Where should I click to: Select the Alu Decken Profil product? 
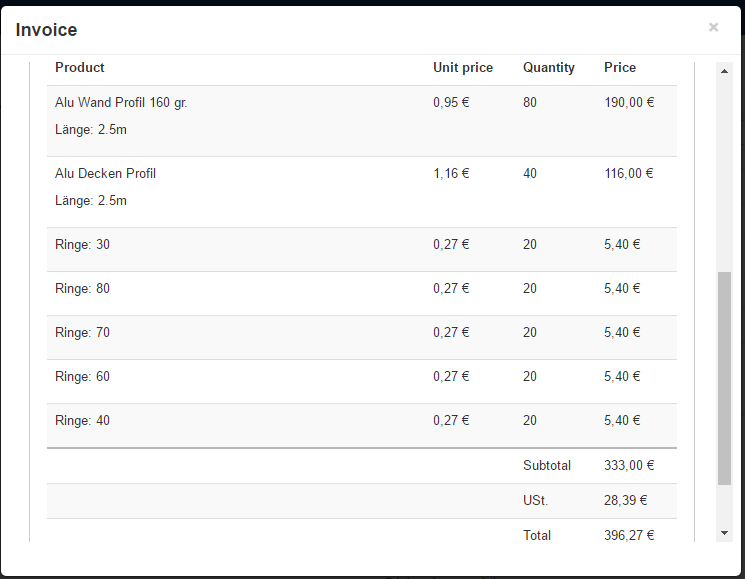106,173
